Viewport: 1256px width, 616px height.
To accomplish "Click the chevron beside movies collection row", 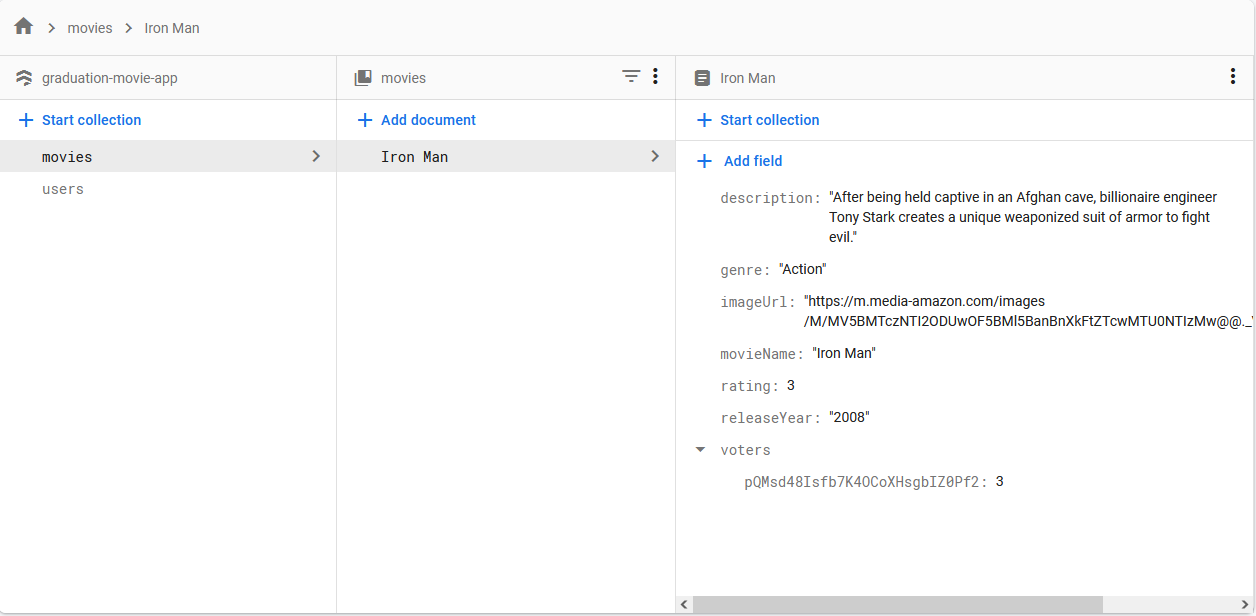I will [x=316, y=156].
